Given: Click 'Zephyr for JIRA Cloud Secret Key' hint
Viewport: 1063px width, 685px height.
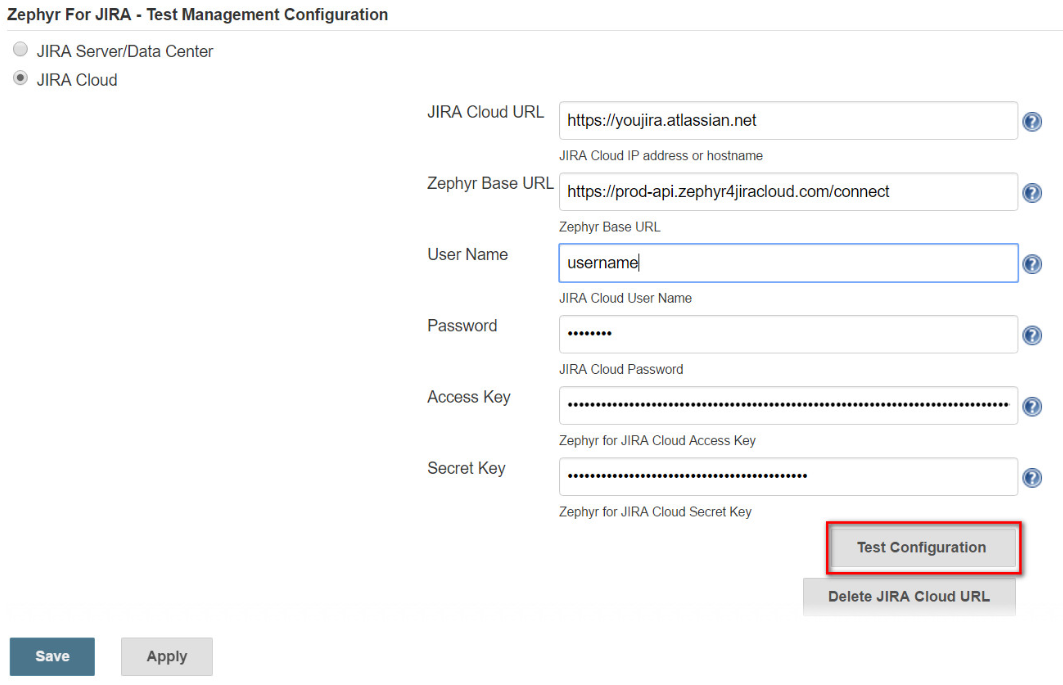Looking at the screenshot, I should point(656,512).
